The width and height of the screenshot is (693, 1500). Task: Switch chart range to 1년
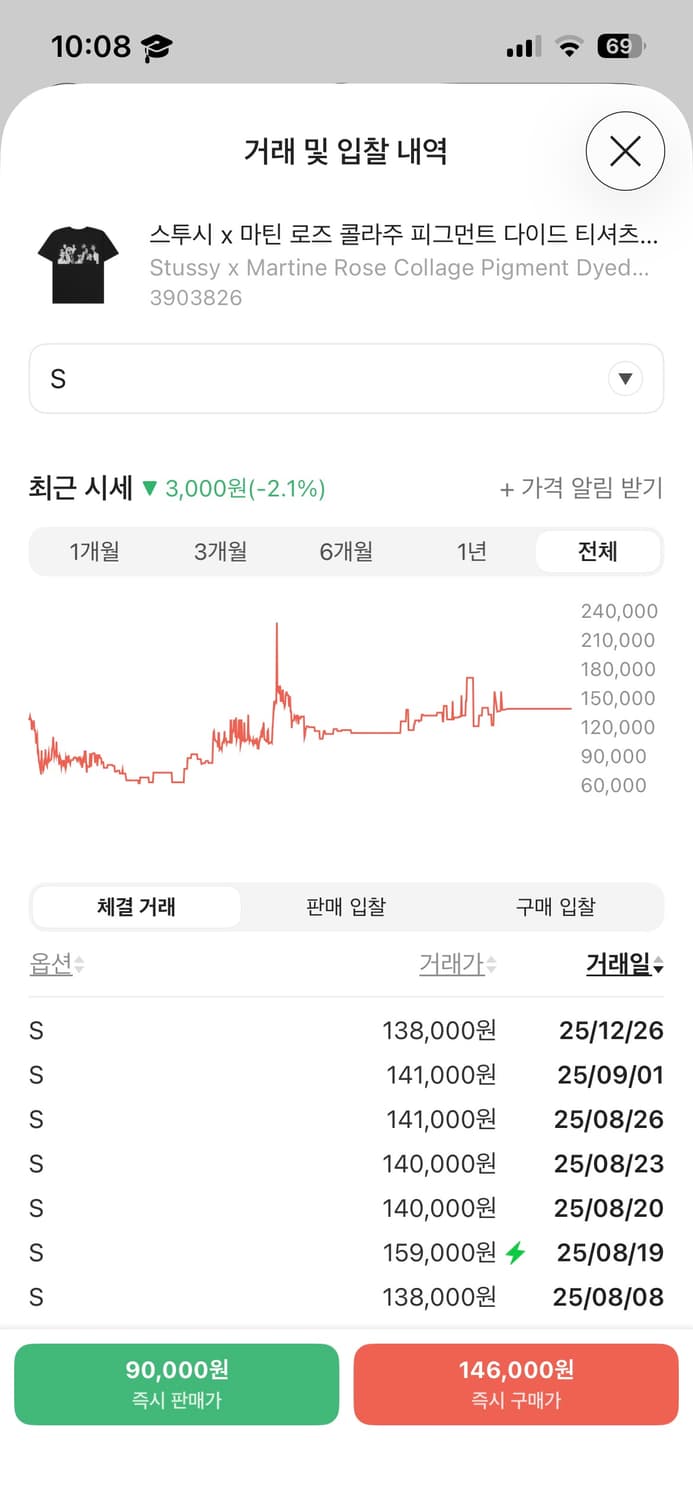(x=471, y=551)
